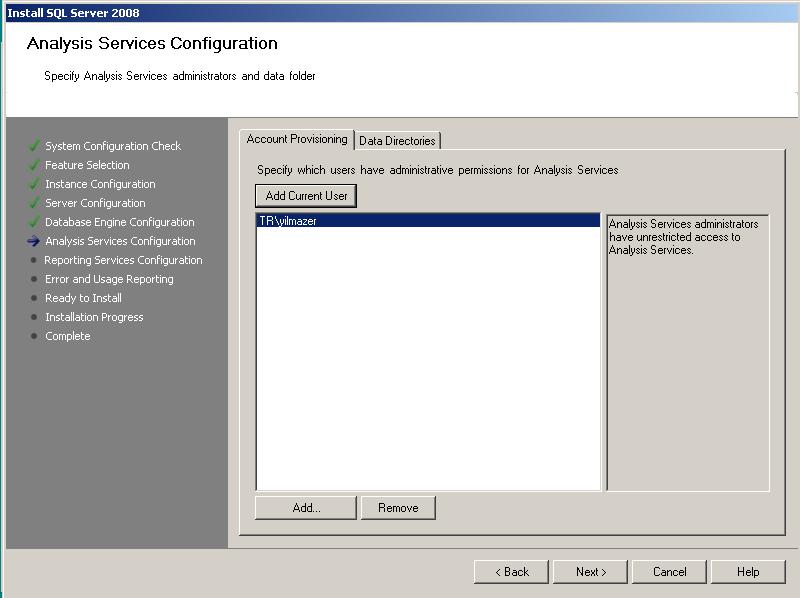Open the Data Directories tab
This screenshot has width=800, height=598.
[397, 141]
